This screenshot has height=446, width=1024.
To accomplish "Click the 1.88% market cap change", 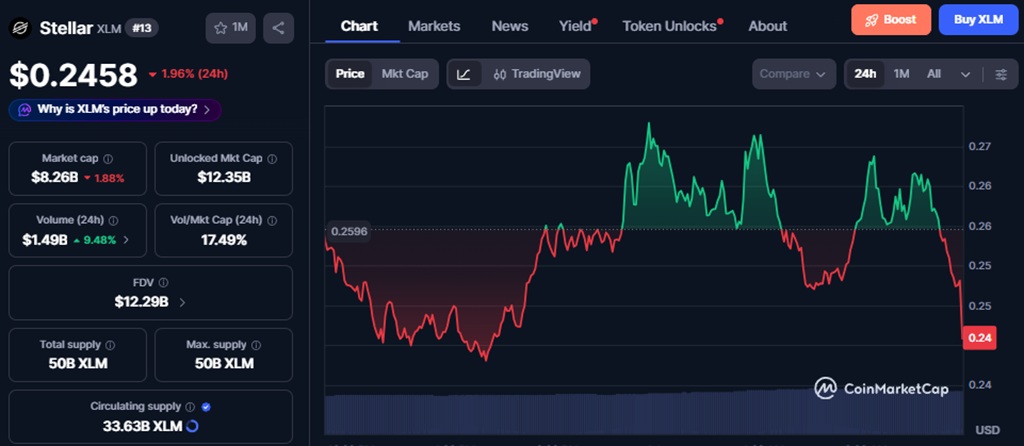I will click(104, 178).
